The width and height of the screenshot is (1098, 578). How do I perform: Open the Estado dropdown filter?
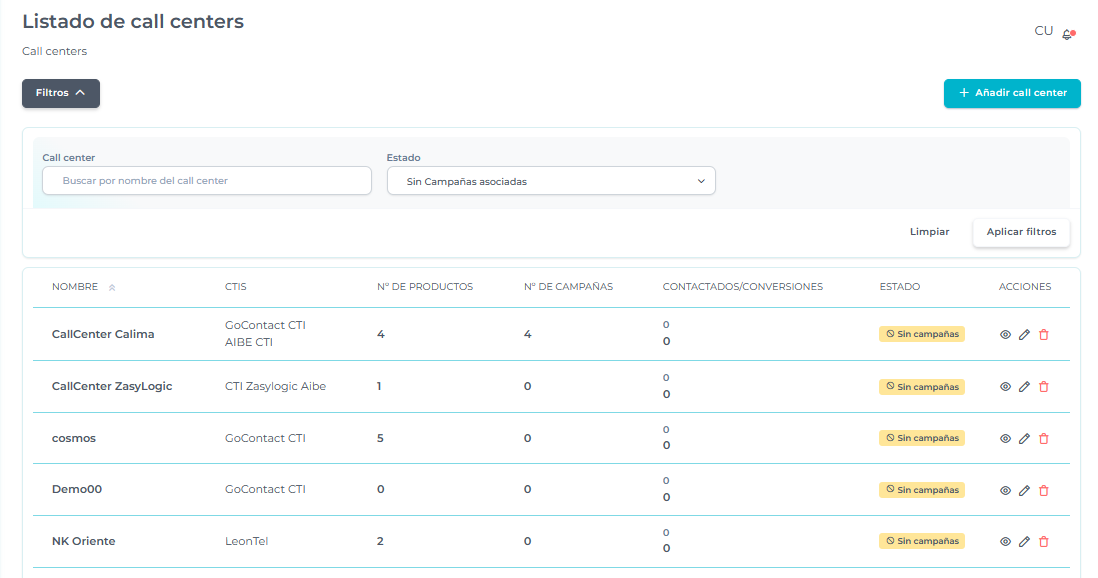[551, 181]
